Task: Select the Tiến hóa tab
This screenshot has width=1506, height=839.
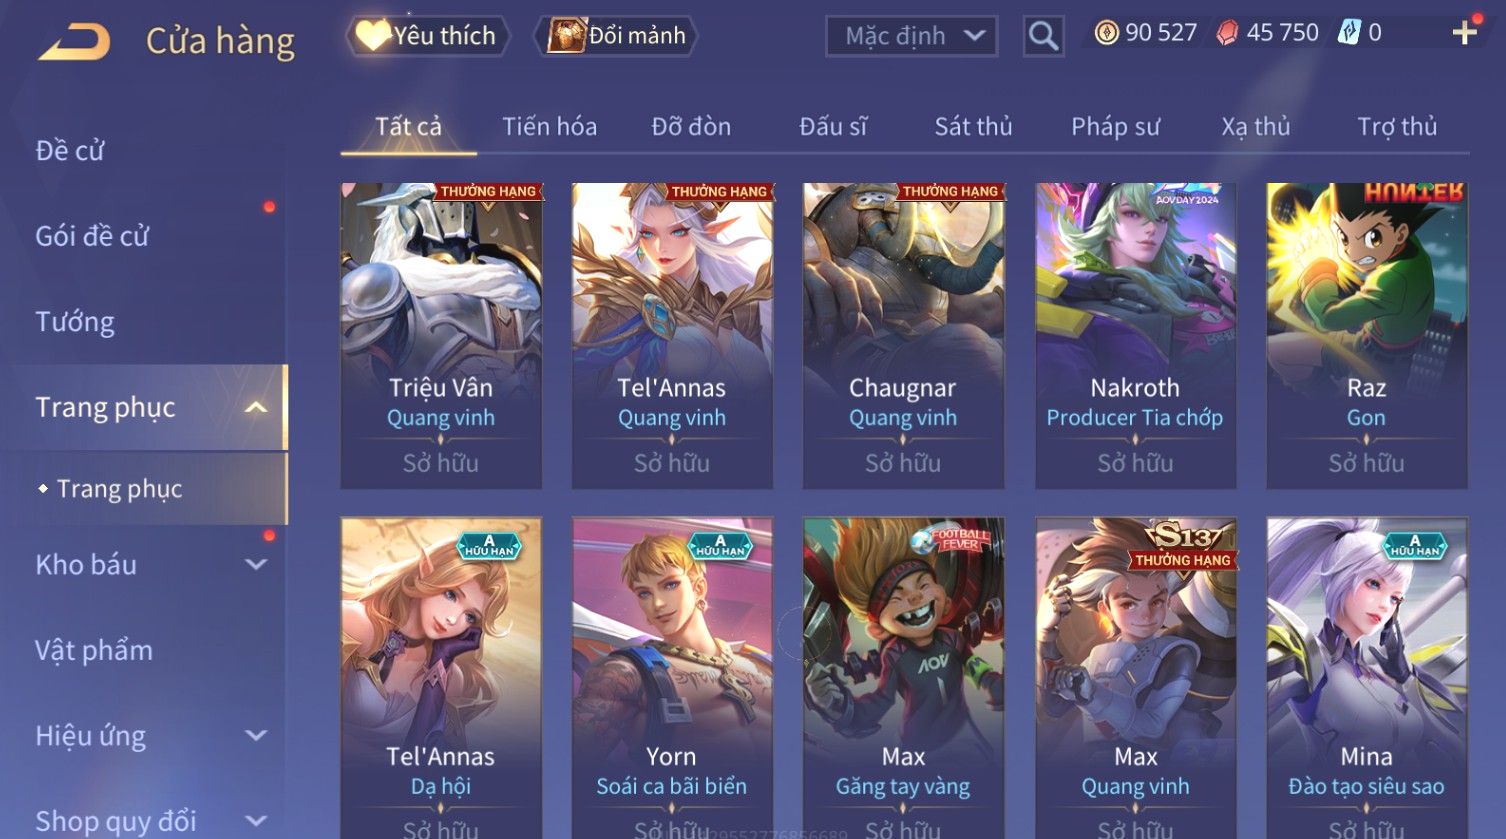Action: pyautogui.click(x=549, y=127)
